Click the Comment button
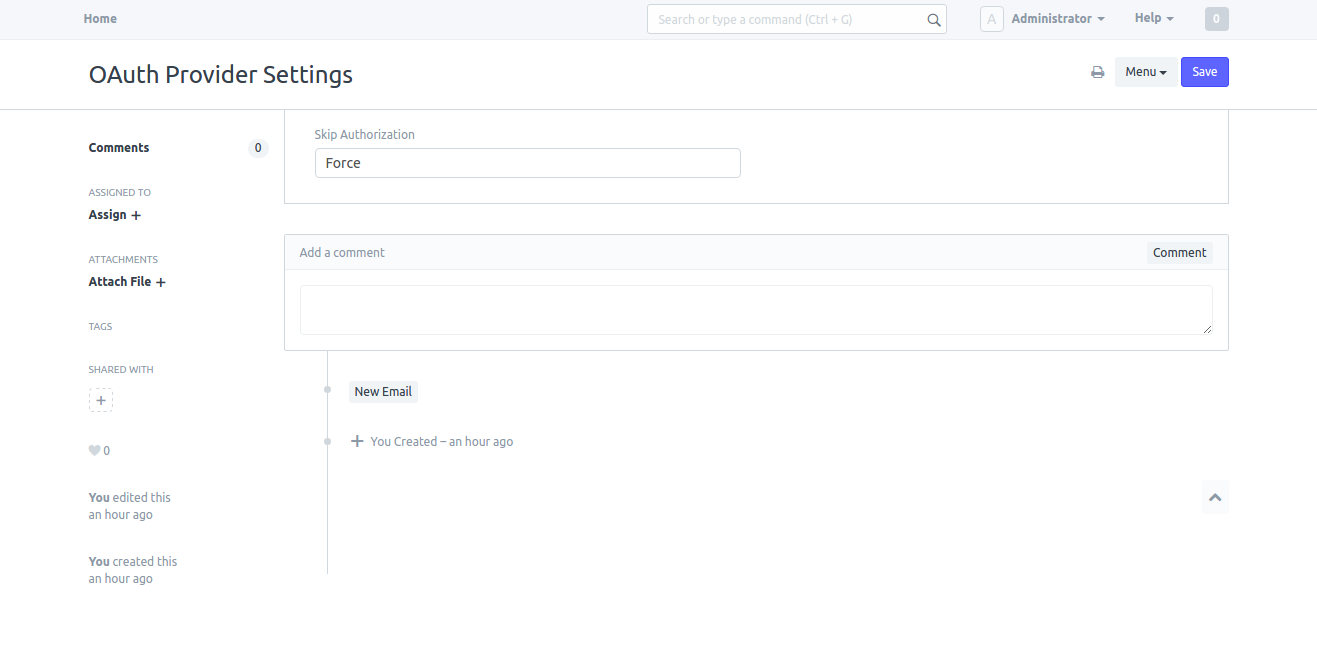 [1179, 253]
